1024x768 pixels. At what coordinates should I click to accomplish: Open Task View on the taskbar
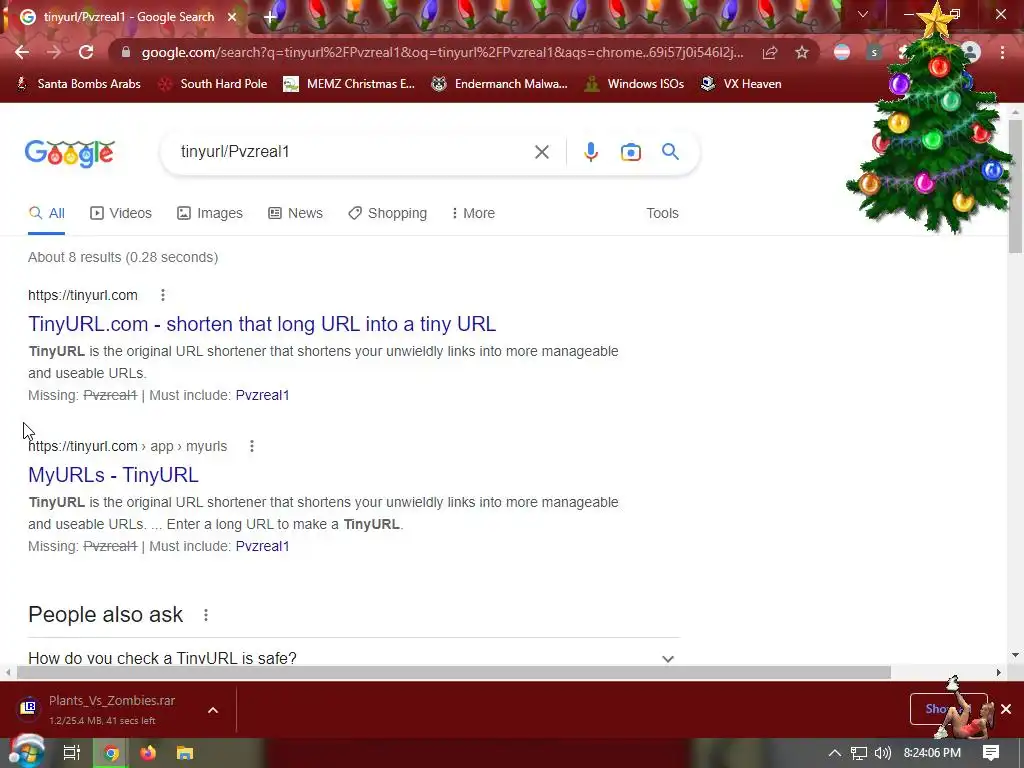(x=71, y=753)
